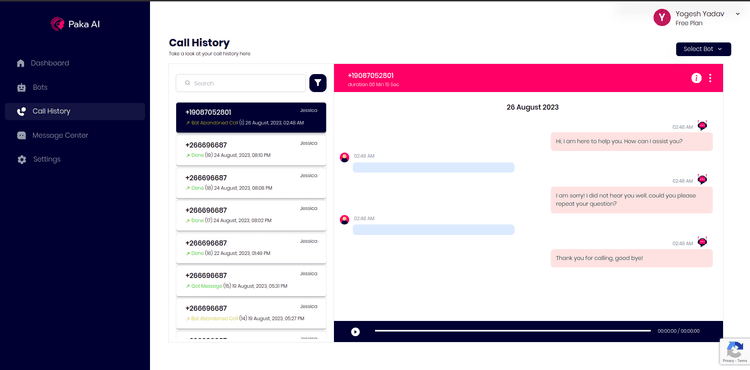Open call (19) from 24 August 08:10 PM
Viewport: 750px width, 370px height.
pos(251,150)
